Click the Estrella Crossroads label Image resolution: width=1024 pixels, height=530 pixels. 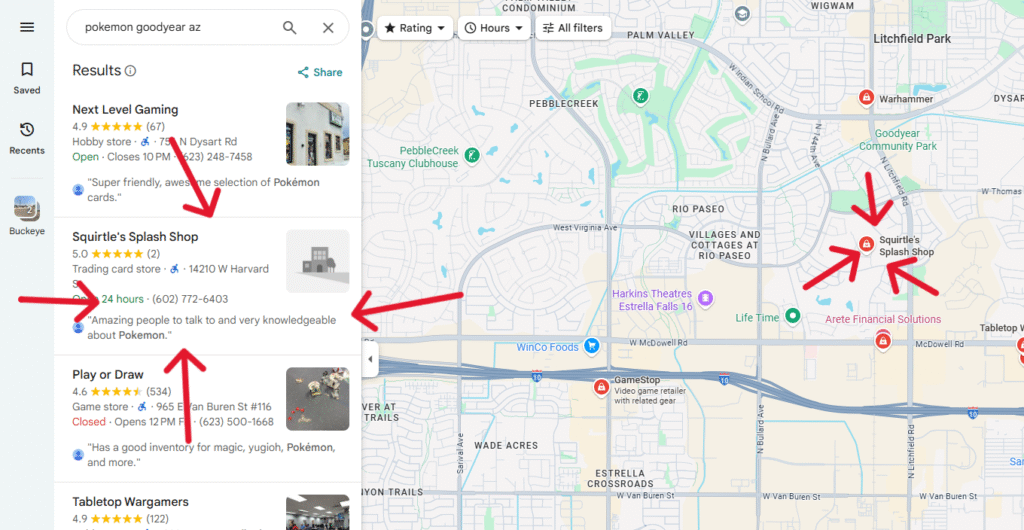620,478
